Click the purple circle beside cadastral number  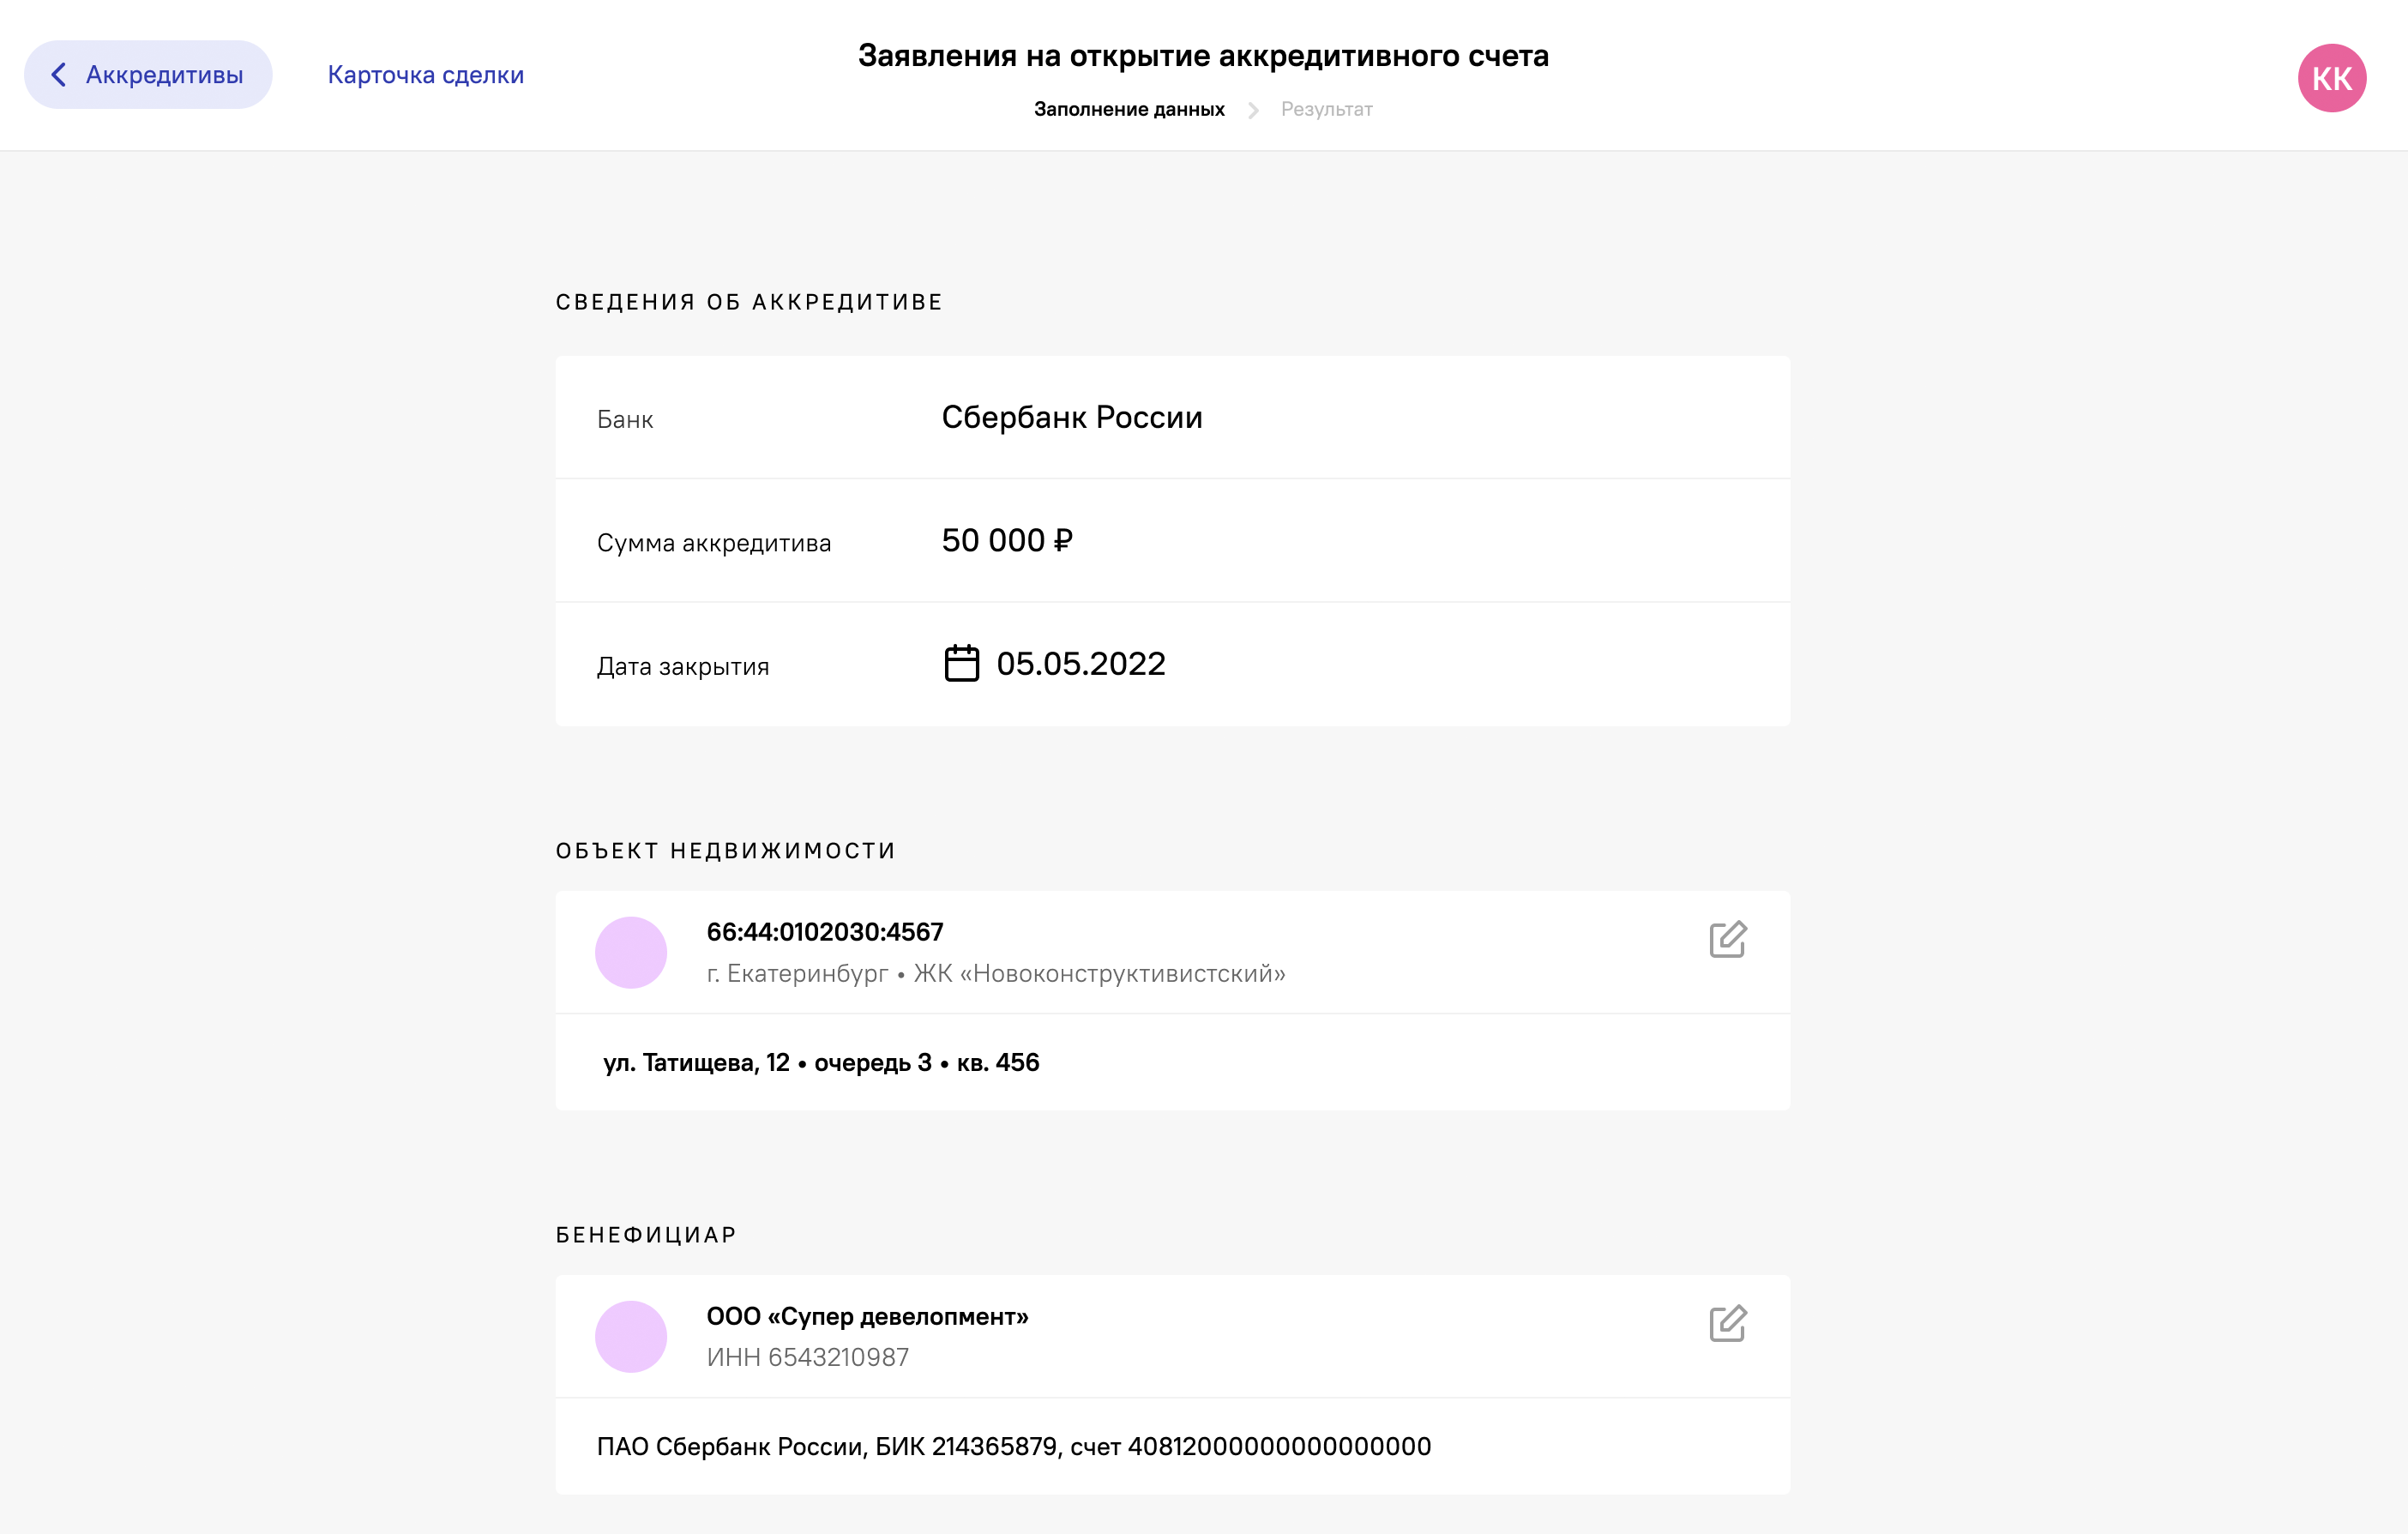[631, 952]
